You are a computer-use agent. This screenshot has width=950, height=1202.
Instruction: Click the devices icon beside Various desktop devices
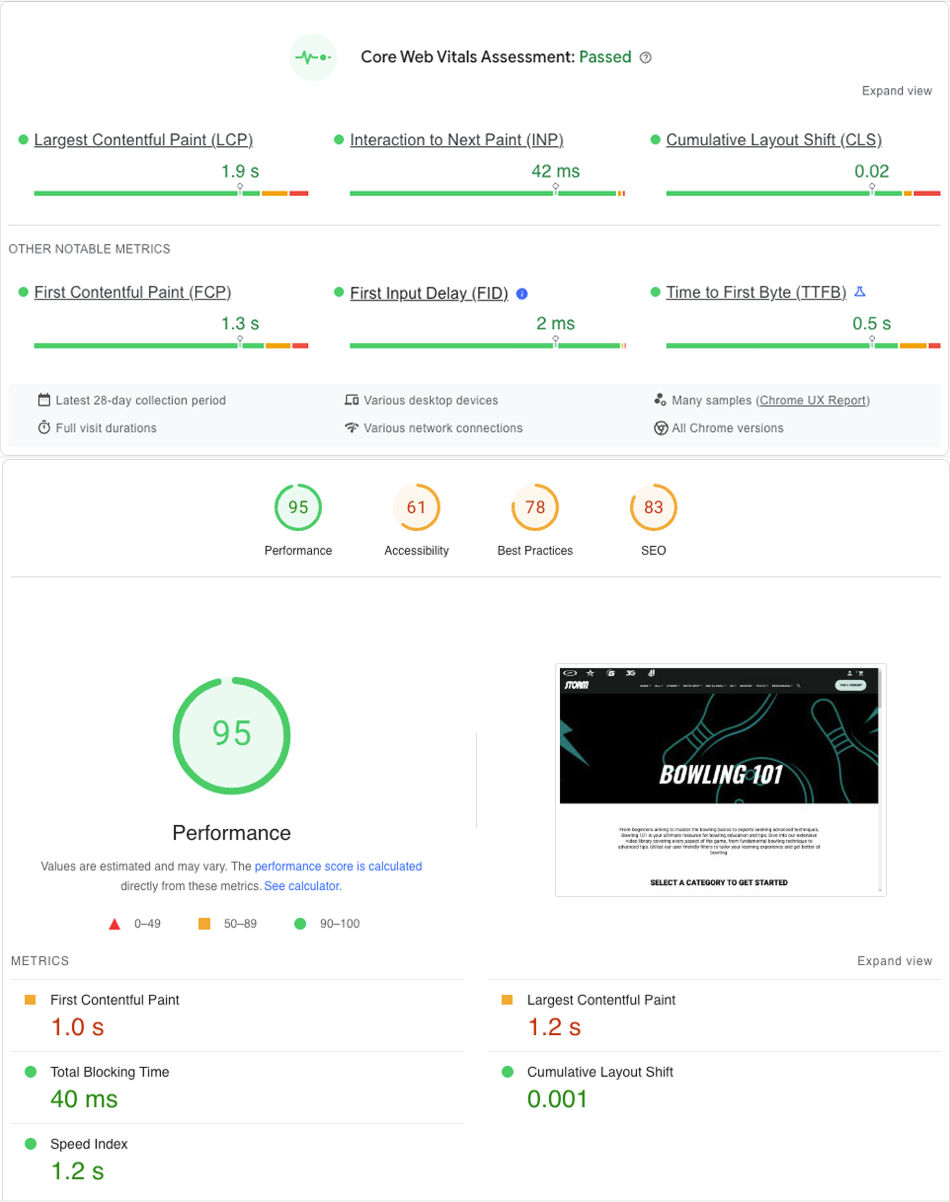tap(352, 400)
